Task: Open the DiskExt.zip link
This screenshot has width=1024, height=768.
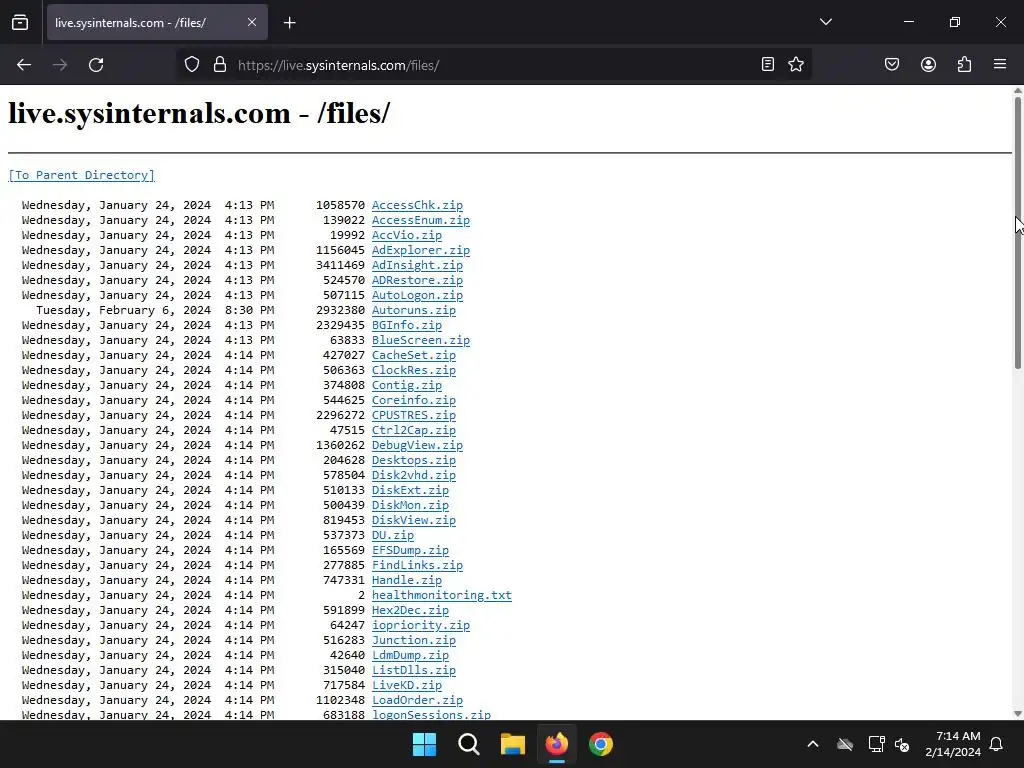Action: point(410,490)
